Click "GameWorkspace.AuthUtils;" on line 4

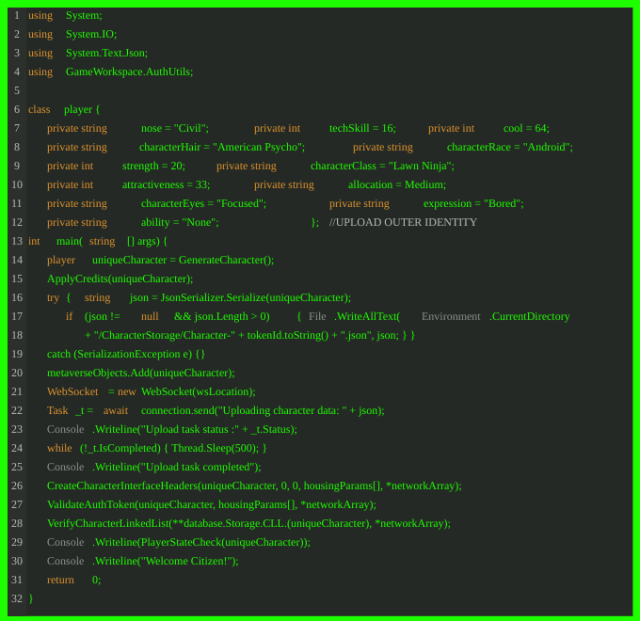click(x=129, y=72)
